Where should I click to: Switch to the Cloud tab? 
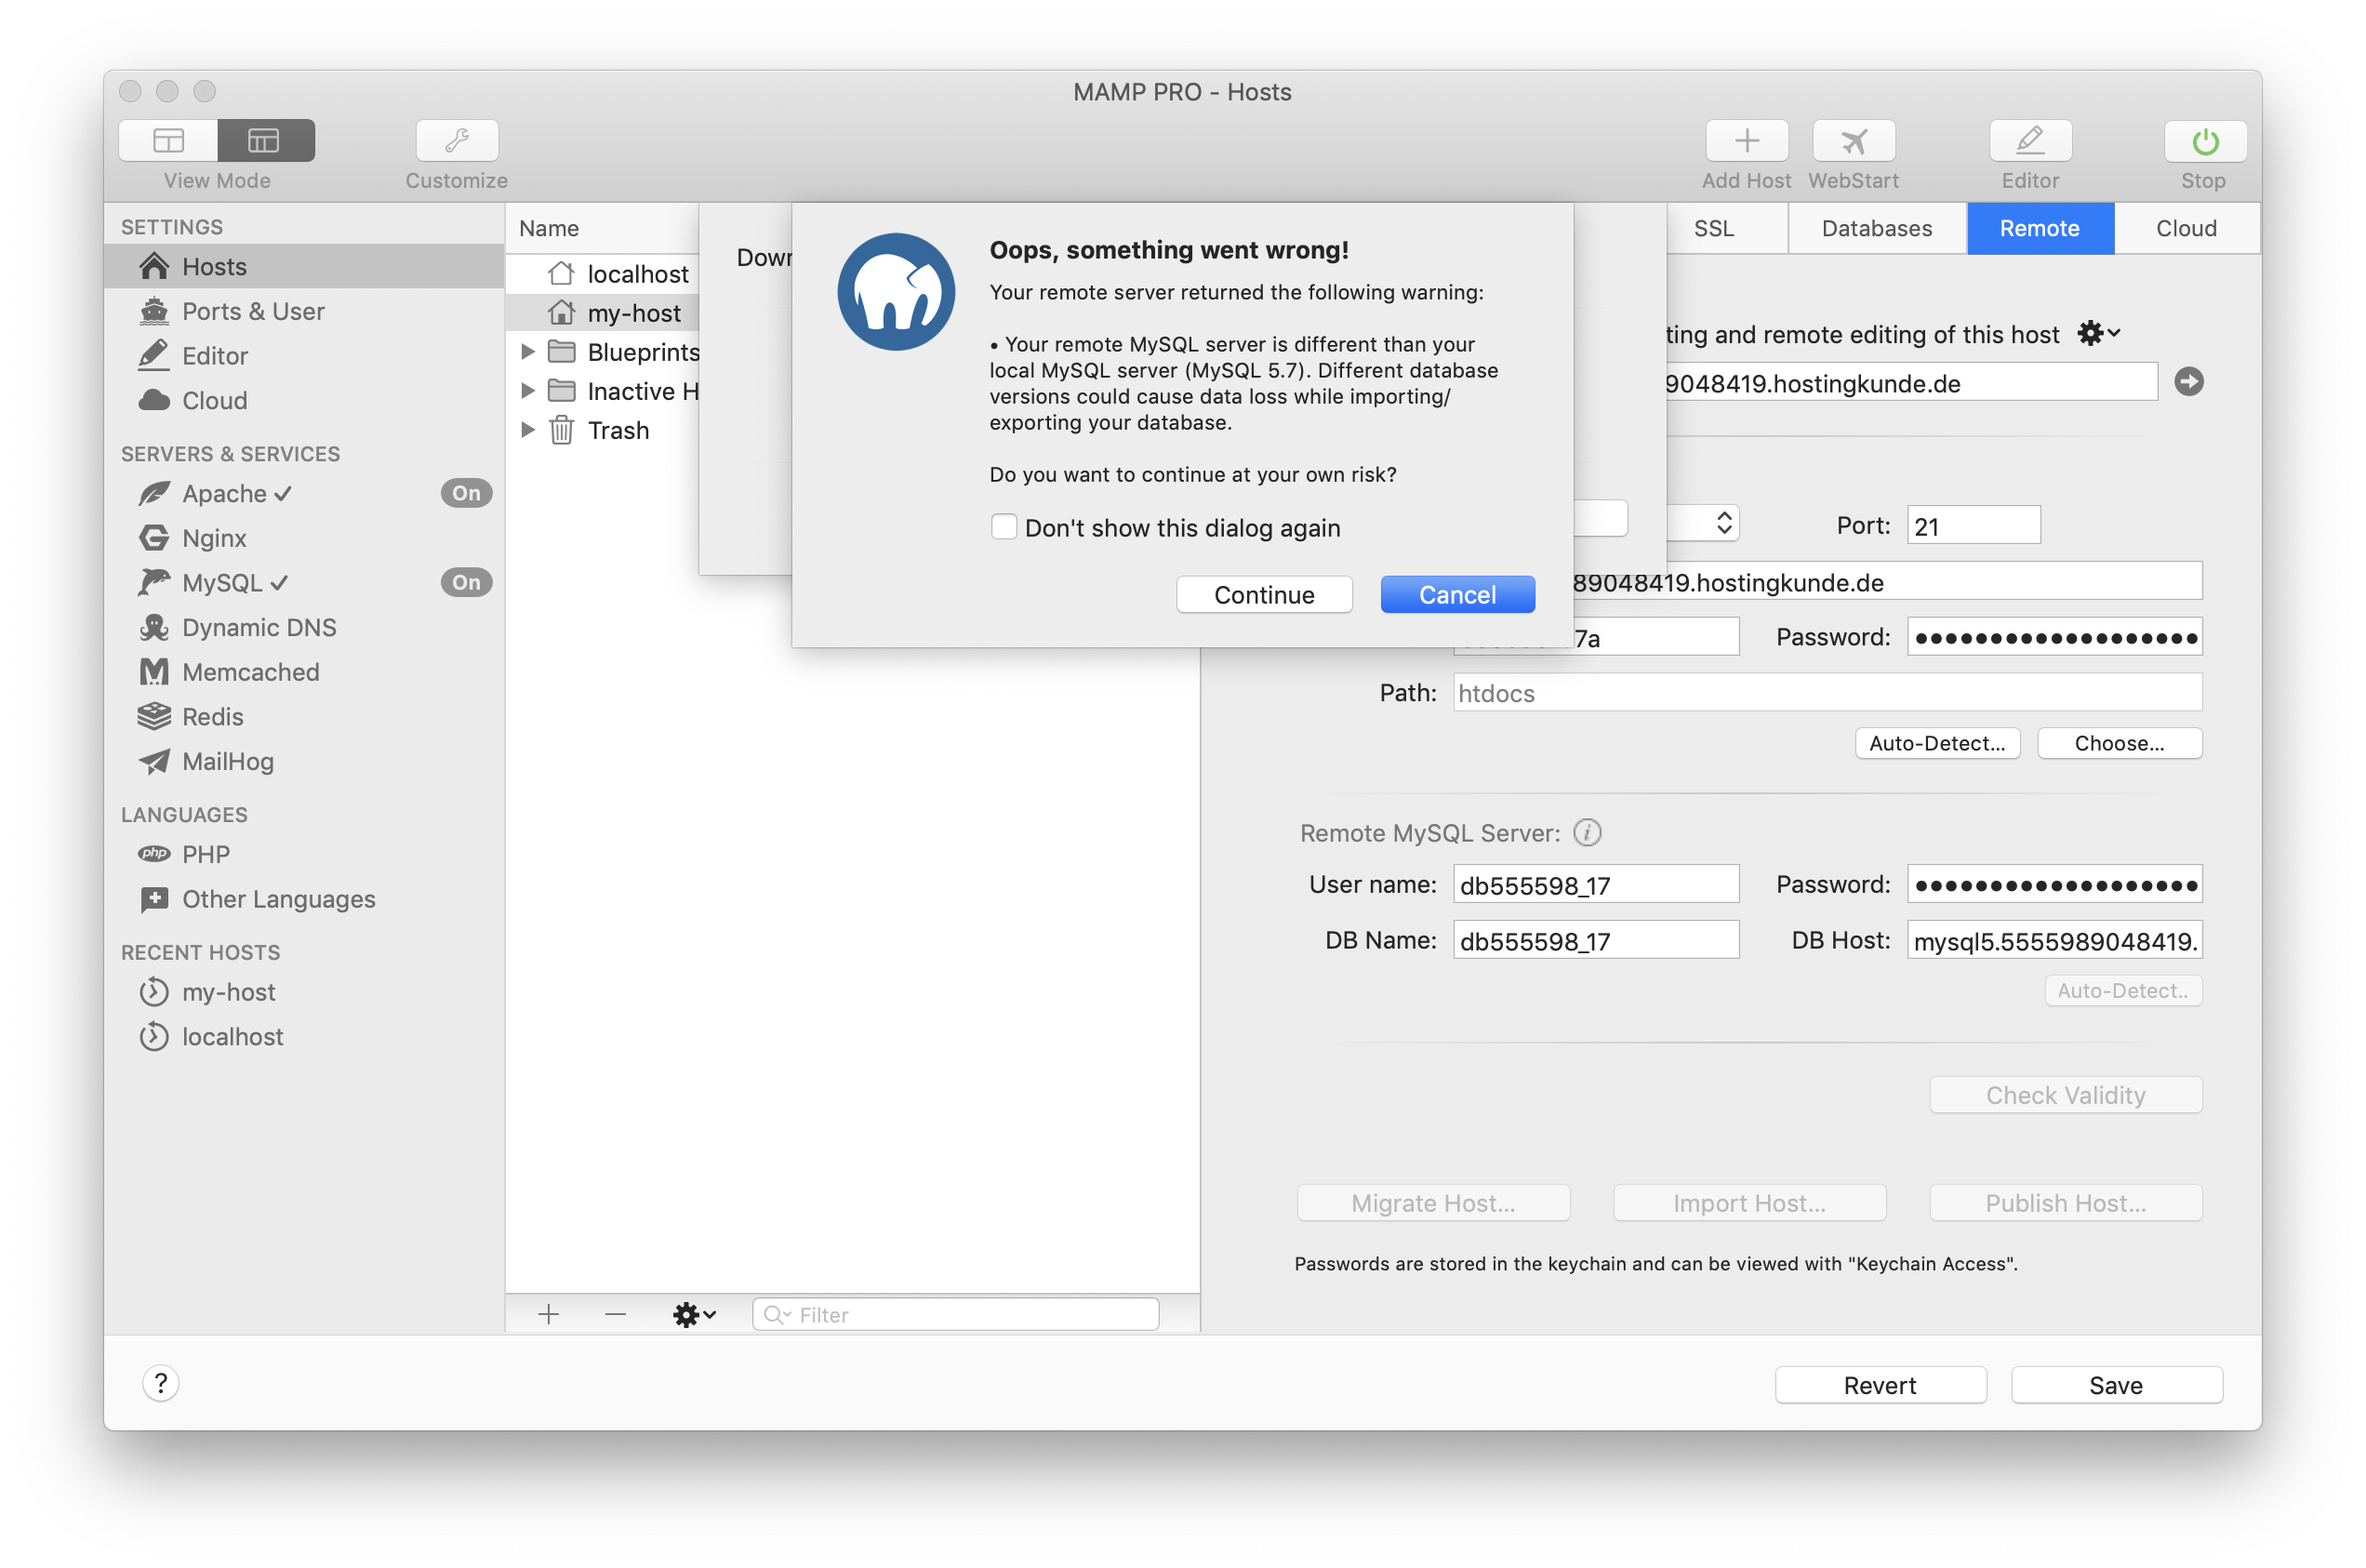(x=2186, y=228)
